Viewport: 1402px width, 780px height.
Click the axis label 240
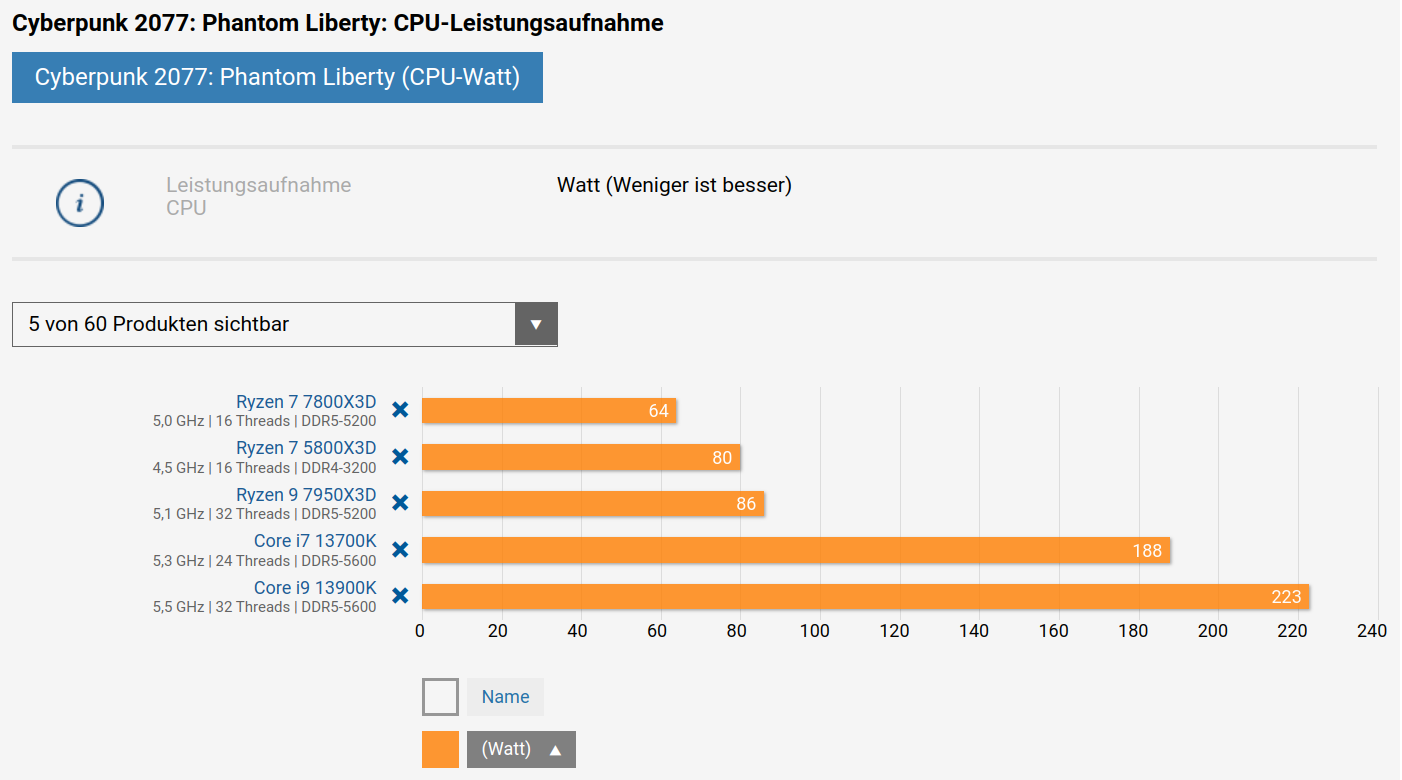tap(1372, 631)
